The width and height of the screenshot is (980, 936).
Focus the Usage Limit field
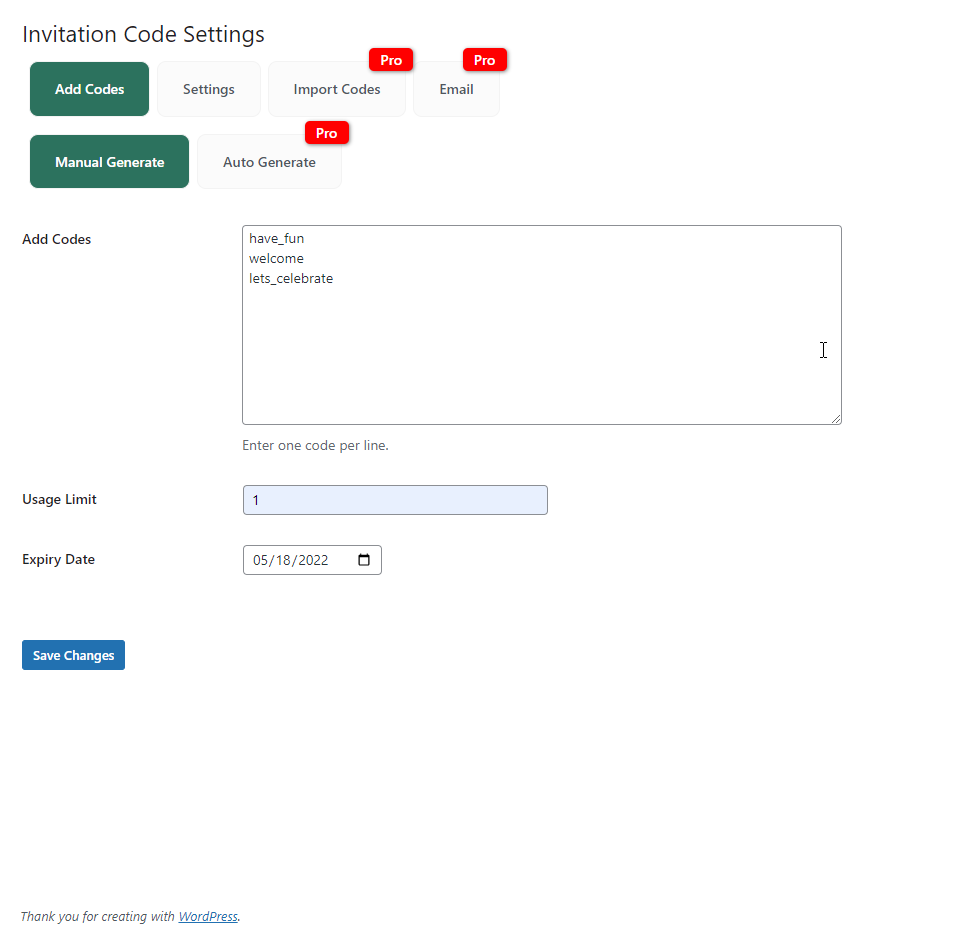[395, 500]
